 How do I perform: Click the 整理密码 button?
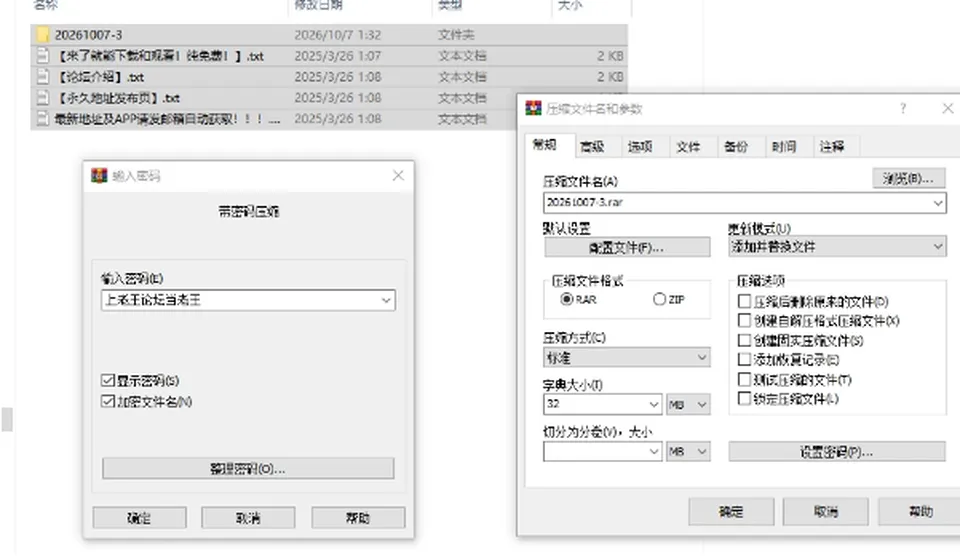(x=248, y=468)
